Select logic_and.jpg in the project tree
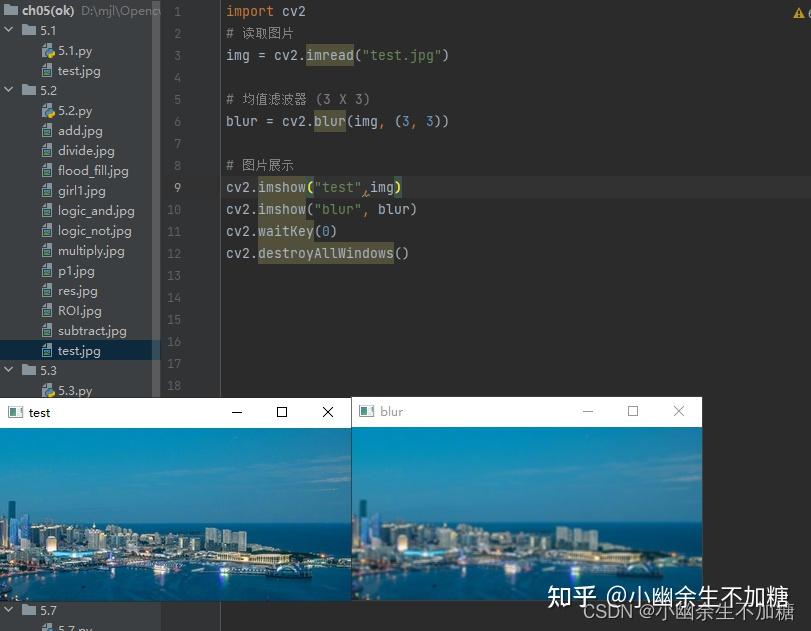811x631 pixels. click(95, 210)
